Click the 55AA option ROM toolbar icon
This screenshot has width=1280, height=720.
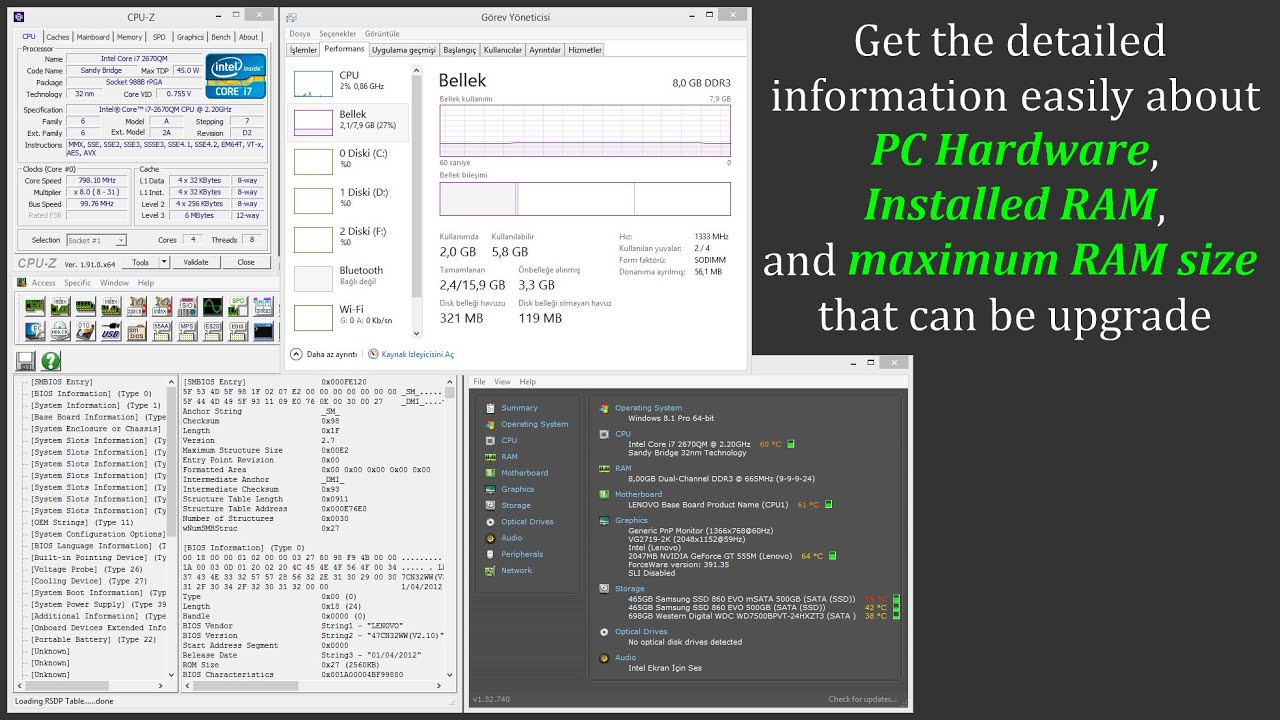tap(162, 331)
